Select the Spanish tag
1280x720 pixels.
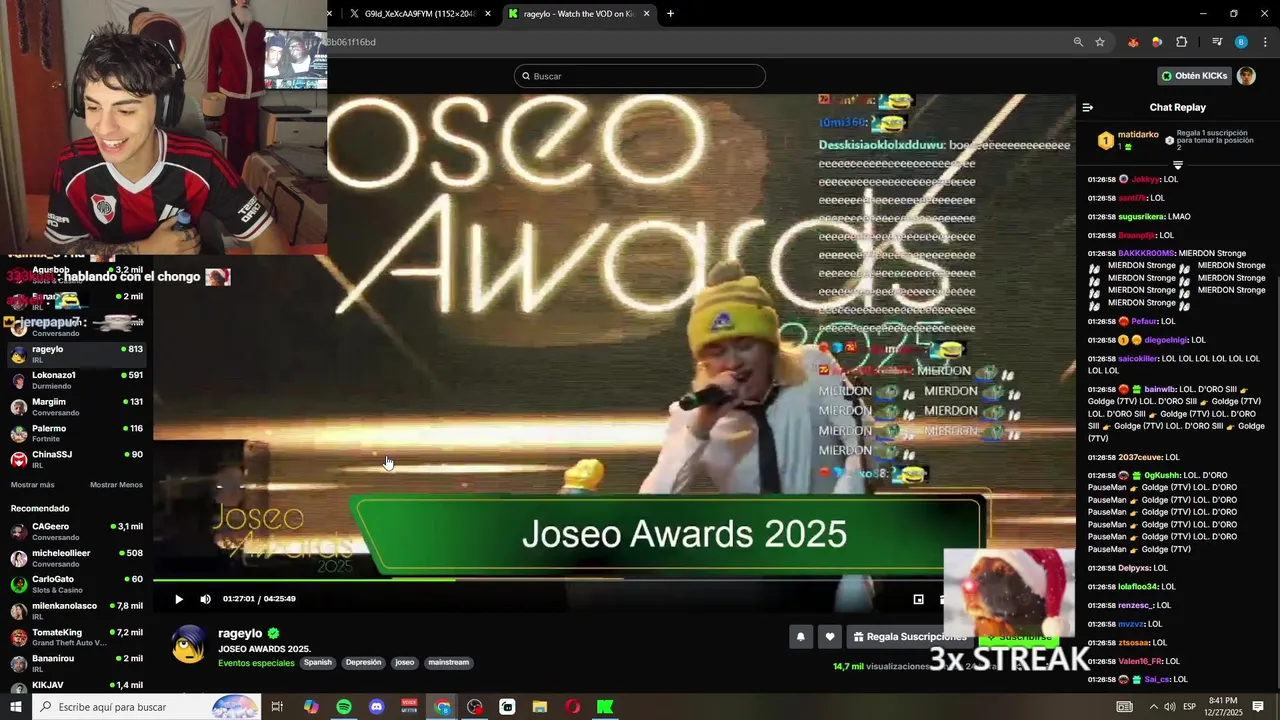[x=318, y=662]
